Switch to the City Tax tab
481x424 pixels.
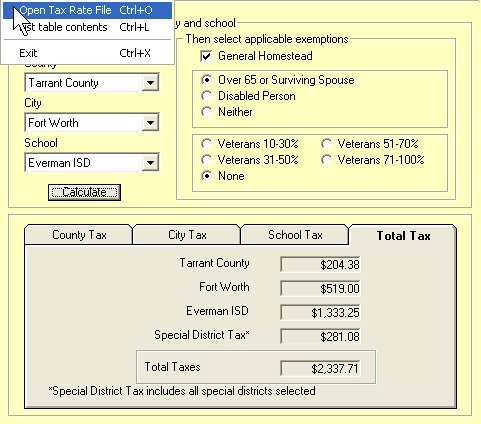[x=187, y=235]
